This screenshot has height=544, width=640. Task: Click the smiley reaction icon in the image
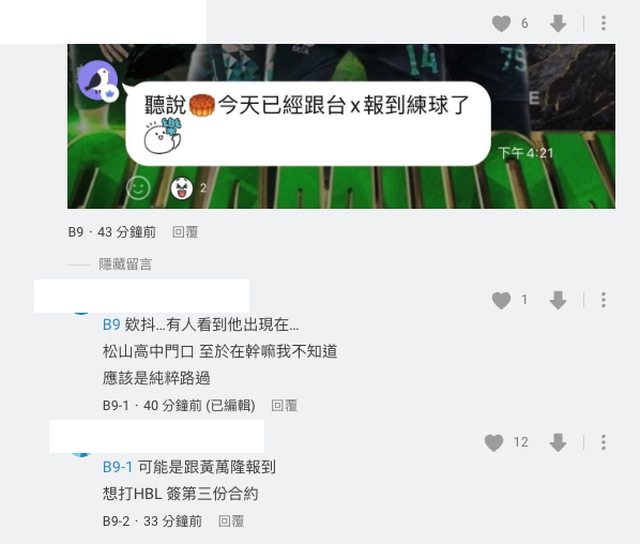[x=138, y=188]
